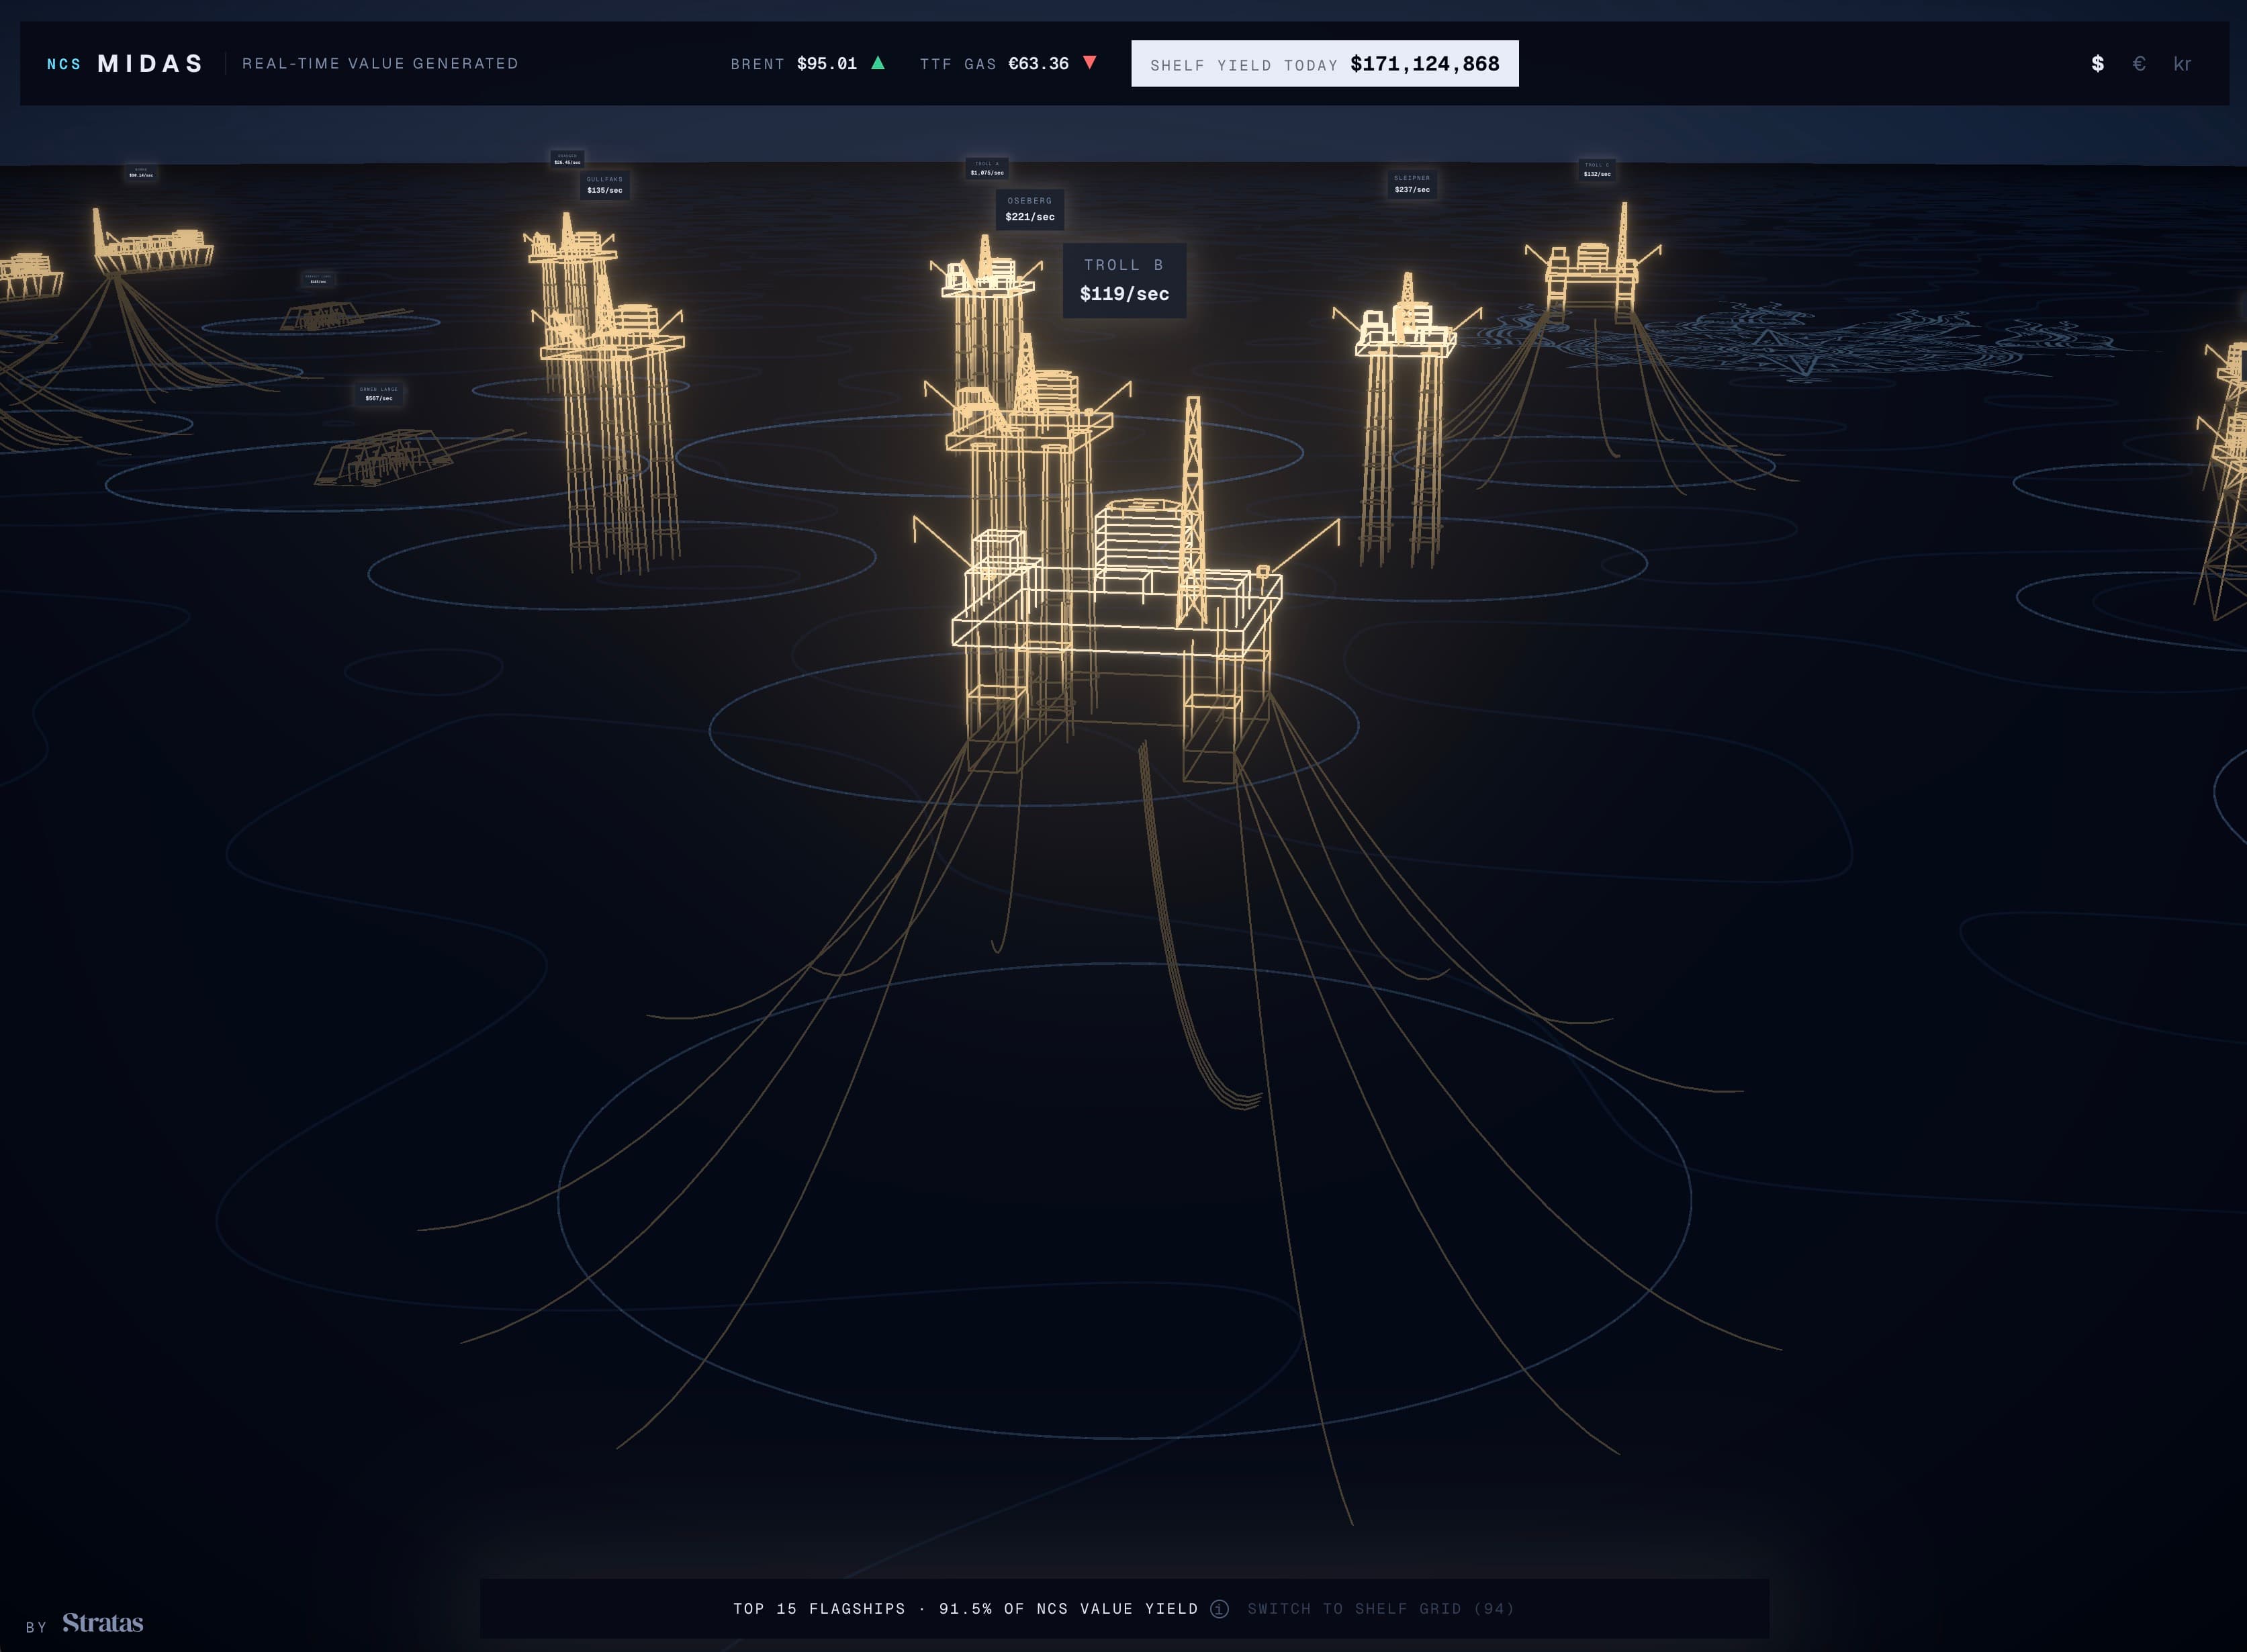The image size is (2247, 1652).
Task: Open the Oseberg $221/sec label
Action: 1030,209
